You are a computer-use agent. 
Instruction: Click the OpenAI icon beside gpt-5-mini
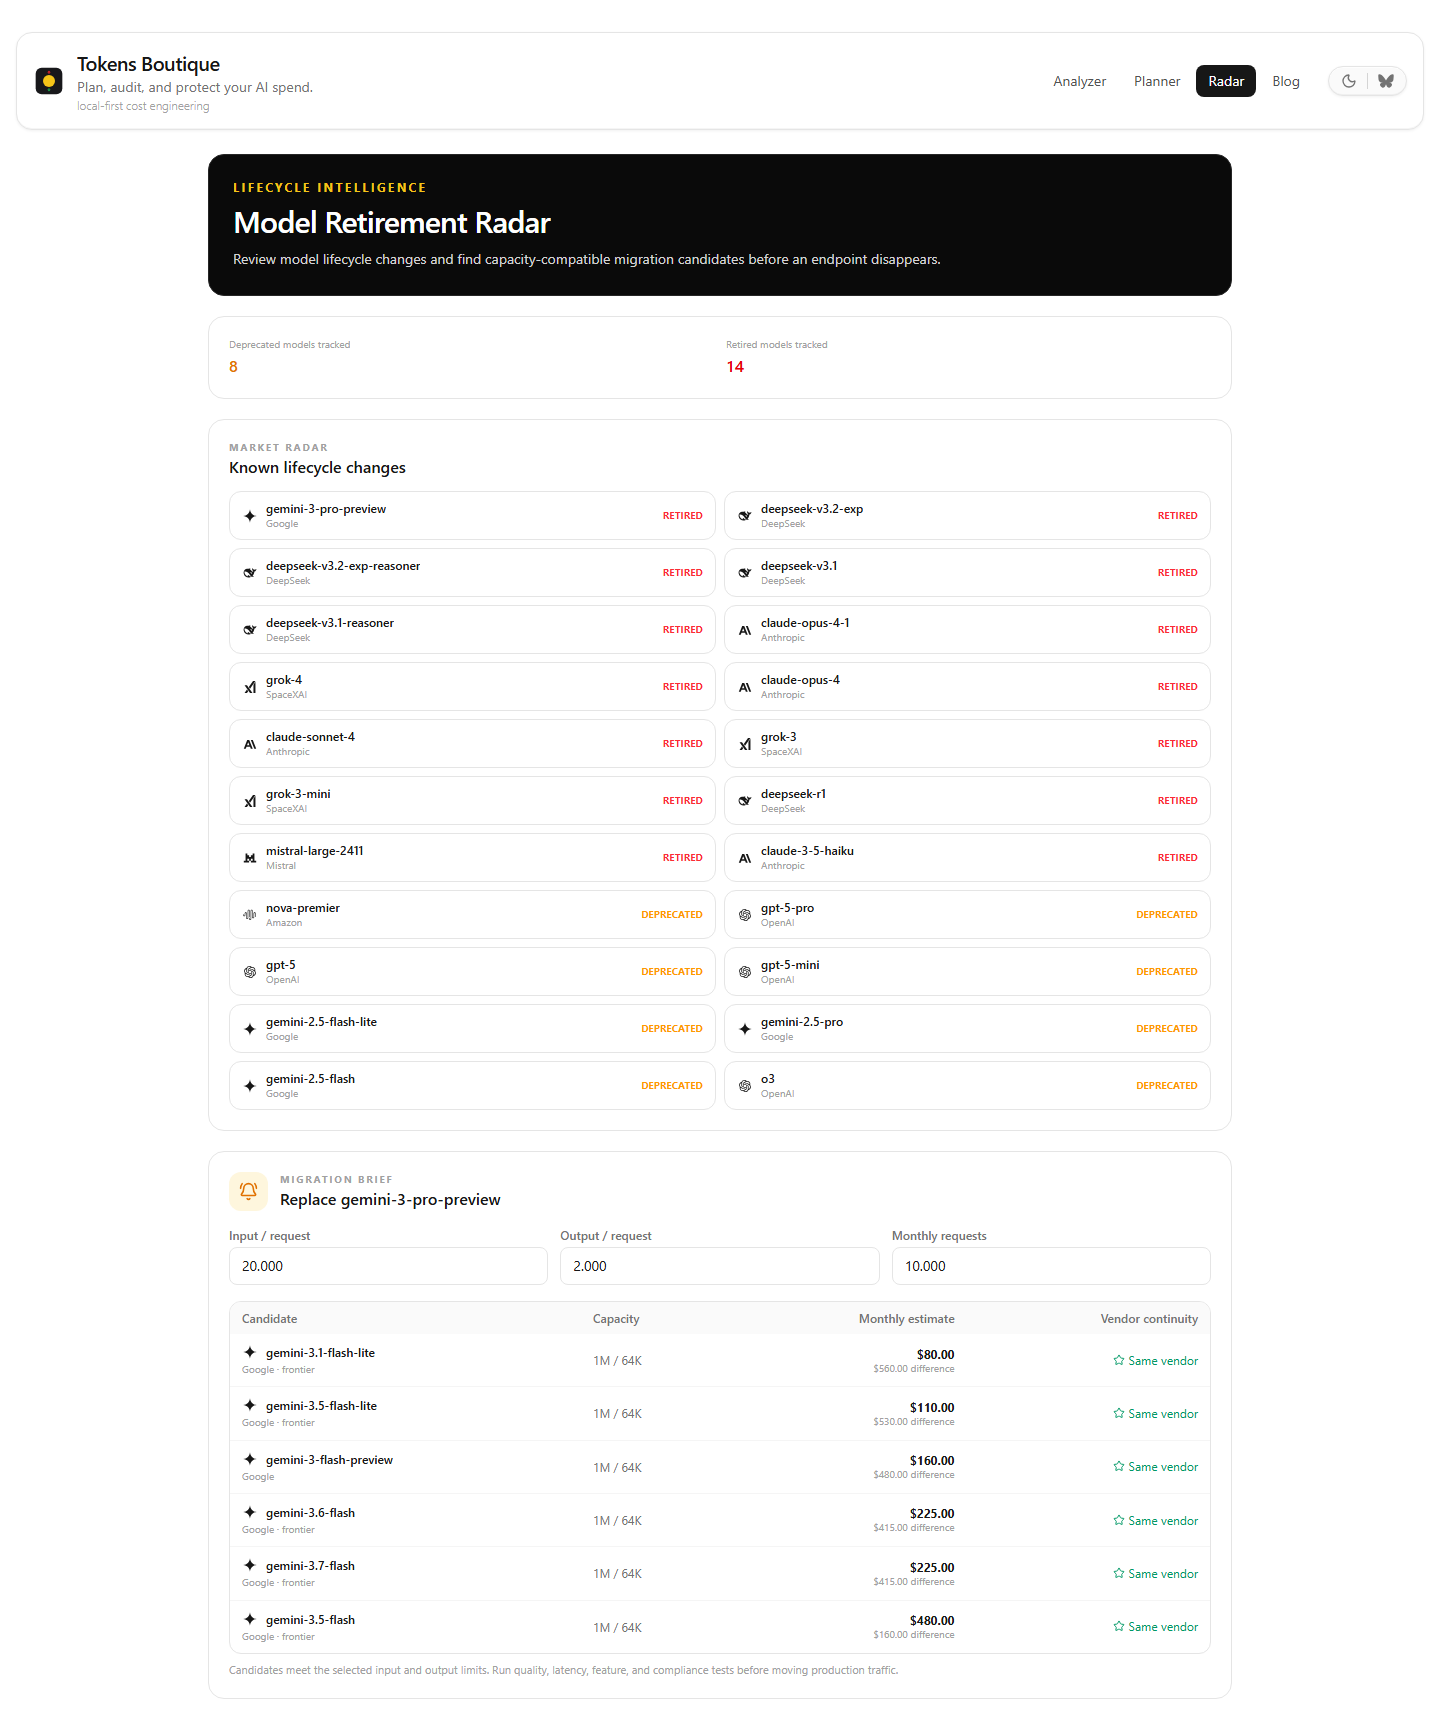coord(745,972)
